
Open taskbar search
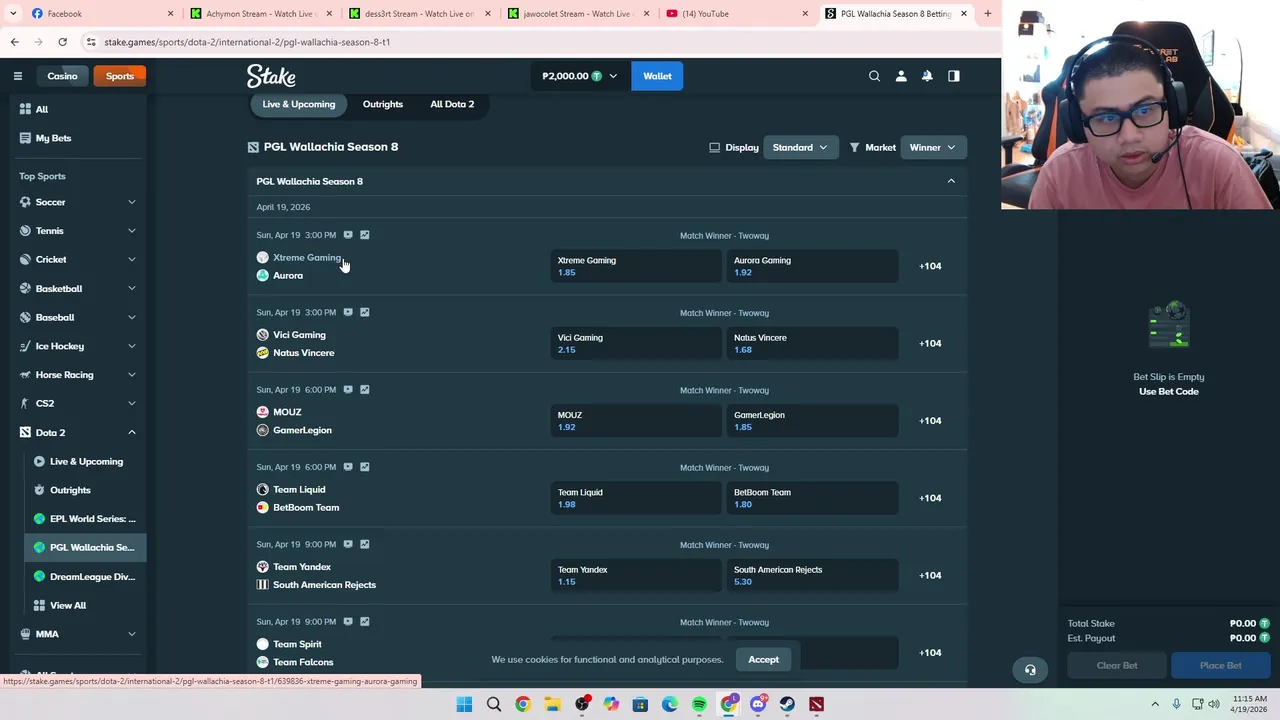coord(494,705)
